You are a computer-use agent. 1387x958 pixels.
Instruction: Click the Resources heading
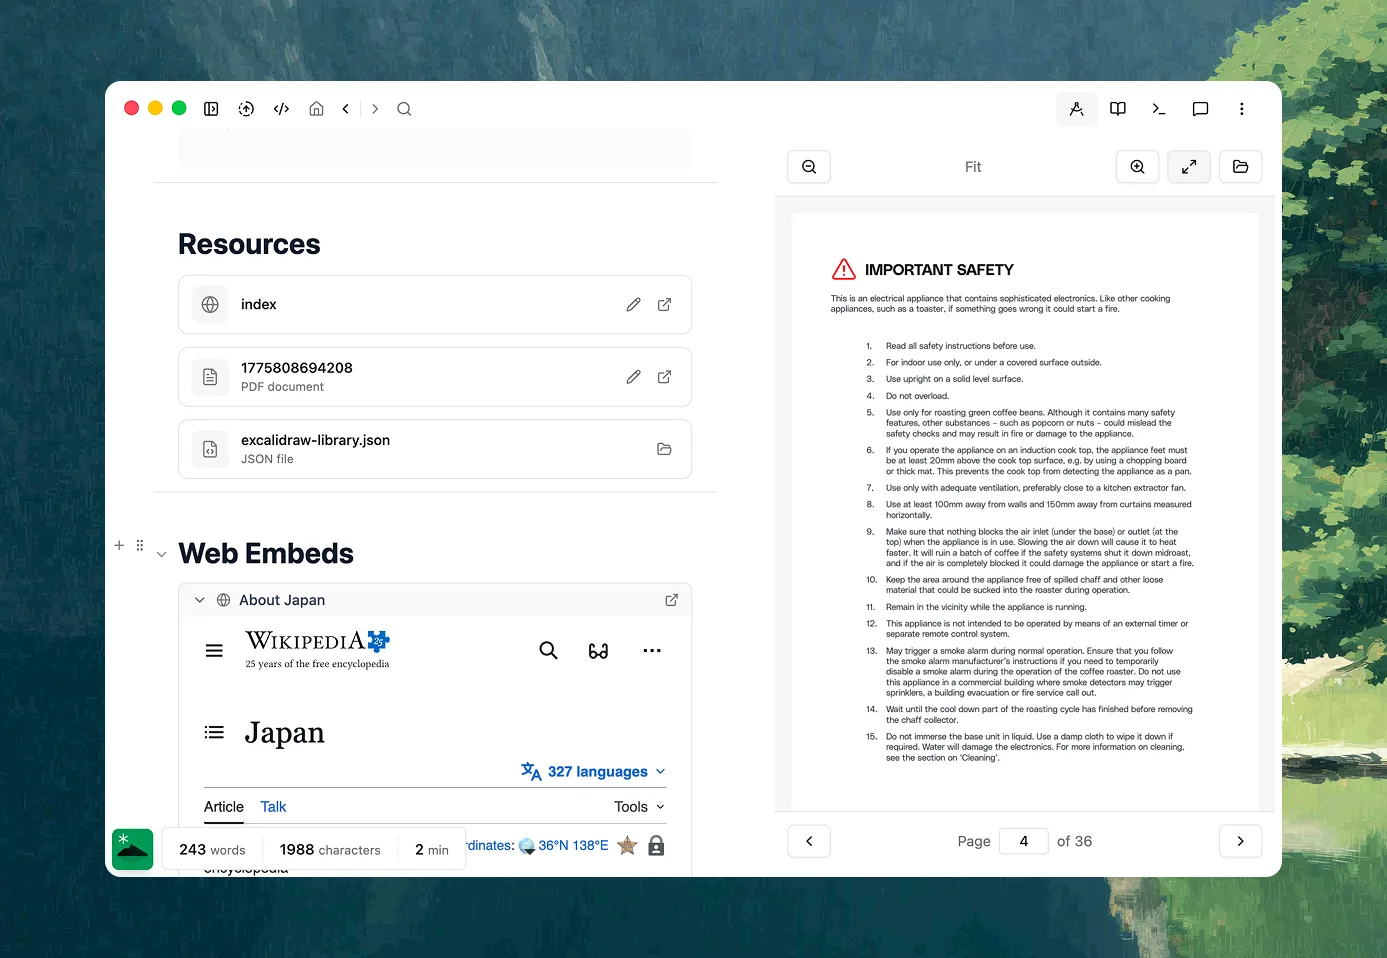249,245
